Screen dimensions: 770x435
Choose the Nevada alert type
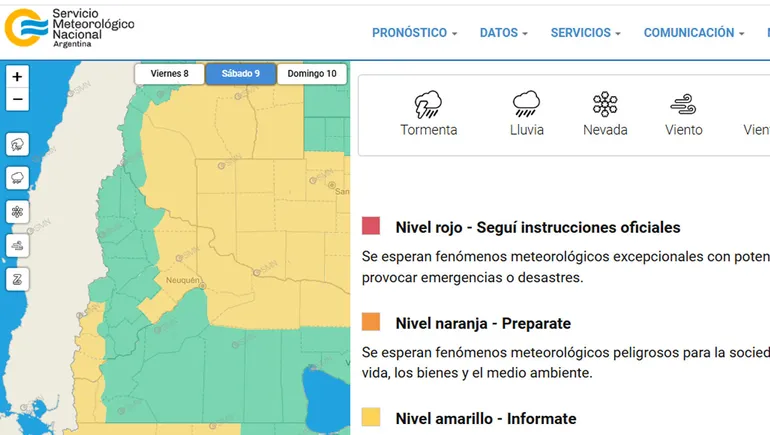[605, 114]
